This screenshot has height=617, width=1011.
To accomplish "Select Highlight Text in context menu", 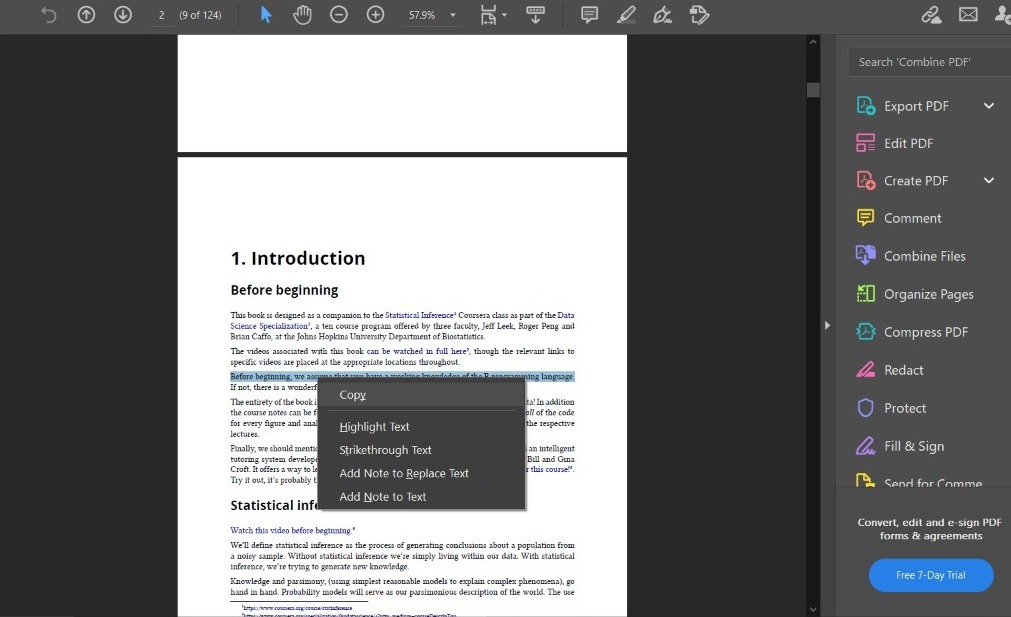I will 374,427.
